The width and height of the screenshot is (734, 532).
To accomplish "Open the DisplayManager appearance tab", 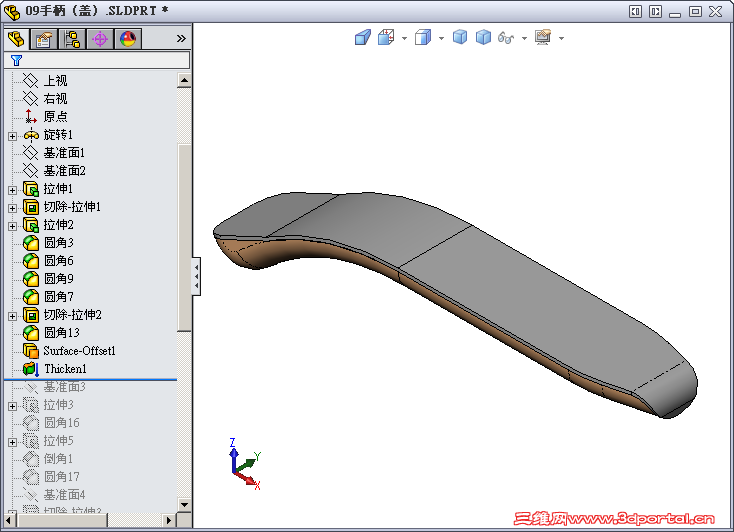I will tap(128, 39).
